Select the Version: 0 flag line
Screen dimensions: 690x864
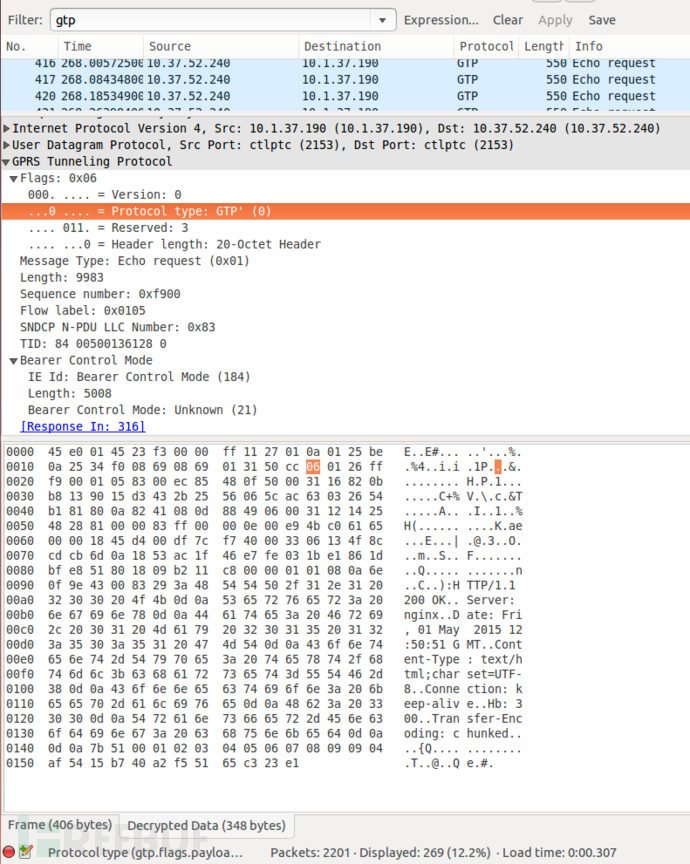pos(105,195)
